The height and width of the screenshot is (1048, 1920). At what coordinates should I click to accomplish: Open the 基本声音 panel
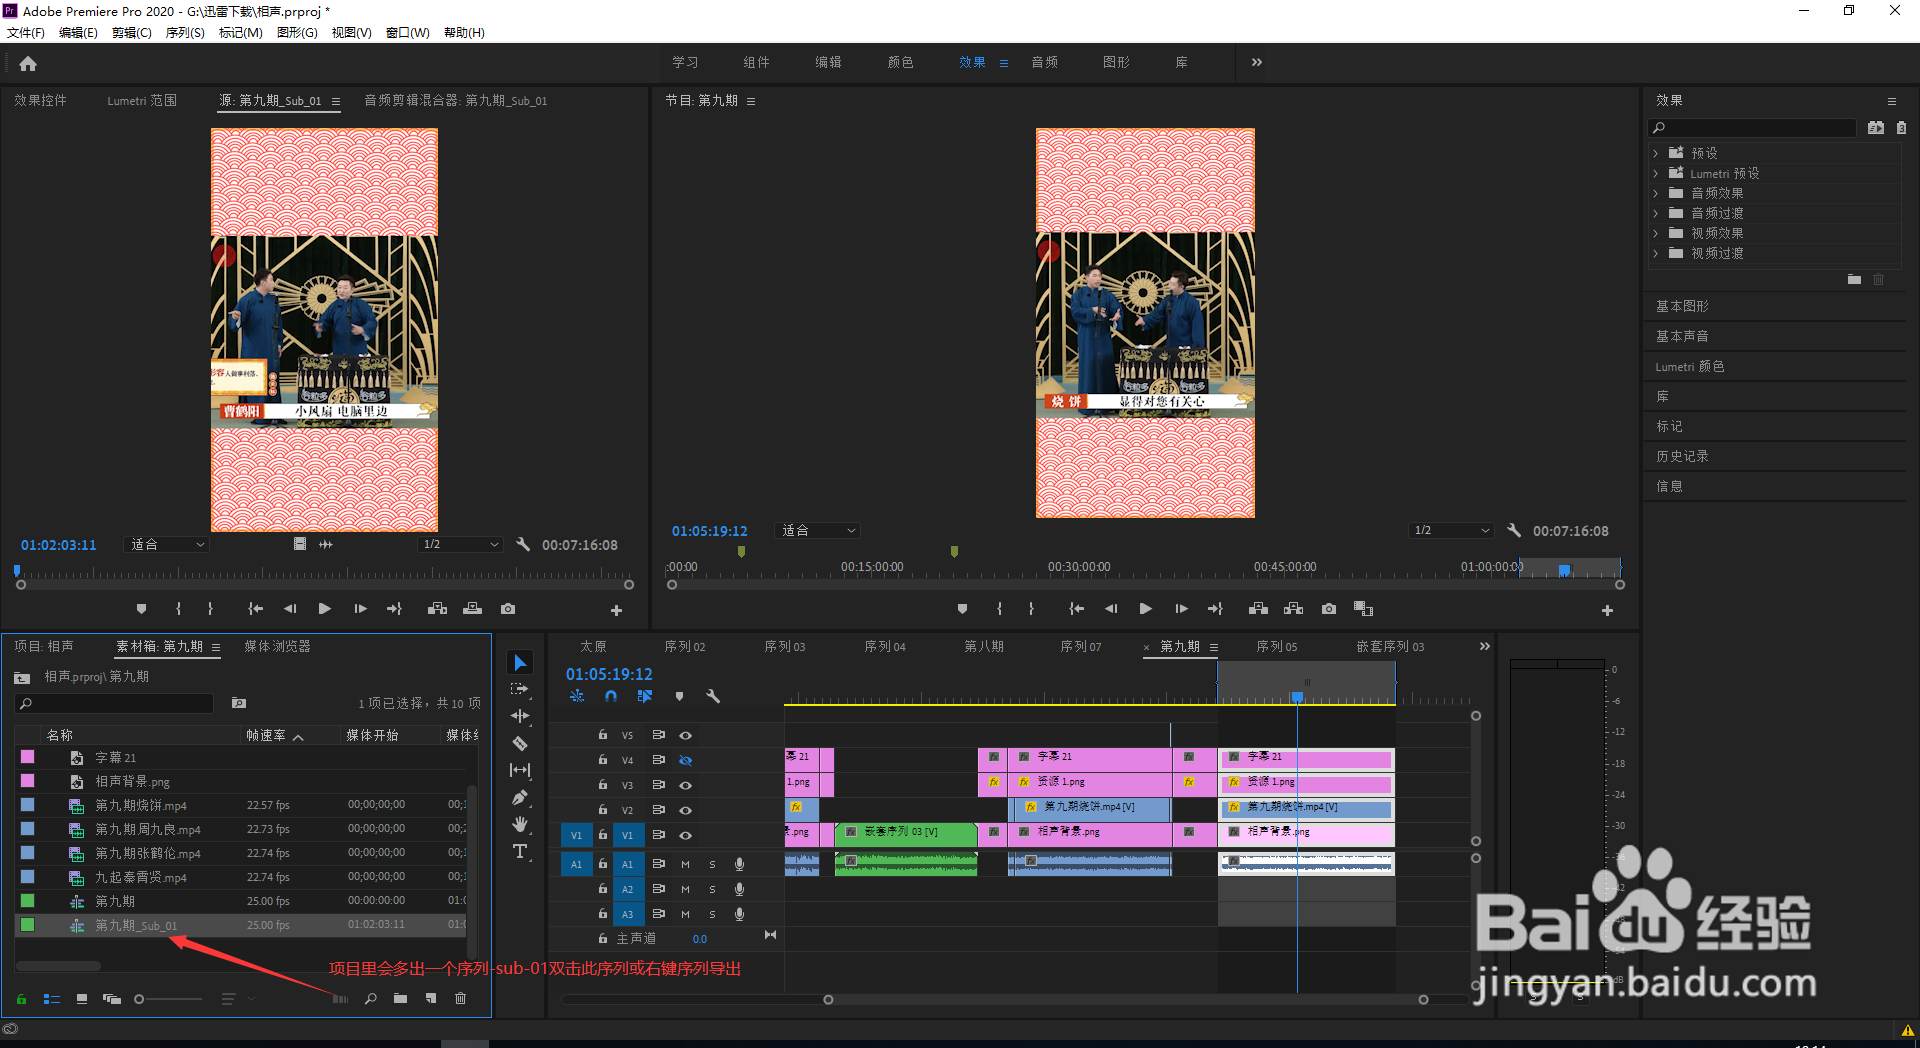(1682, 336)
